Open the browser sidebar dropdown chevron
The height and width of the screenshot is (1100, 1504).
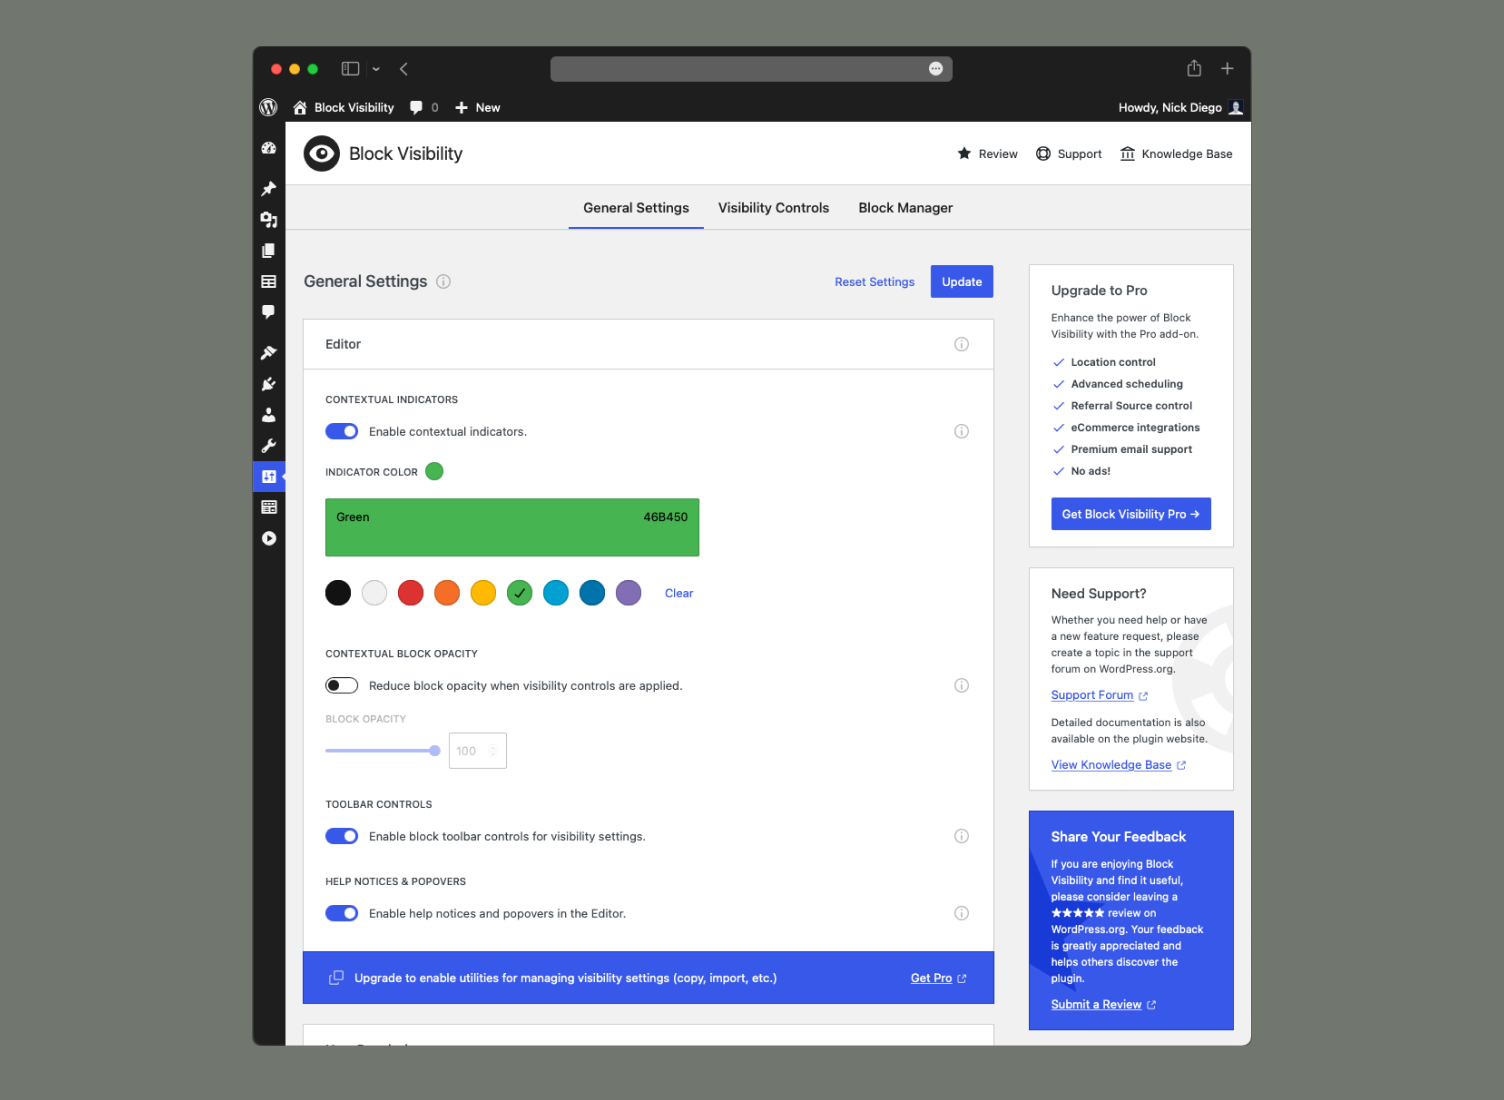(376, 69)
